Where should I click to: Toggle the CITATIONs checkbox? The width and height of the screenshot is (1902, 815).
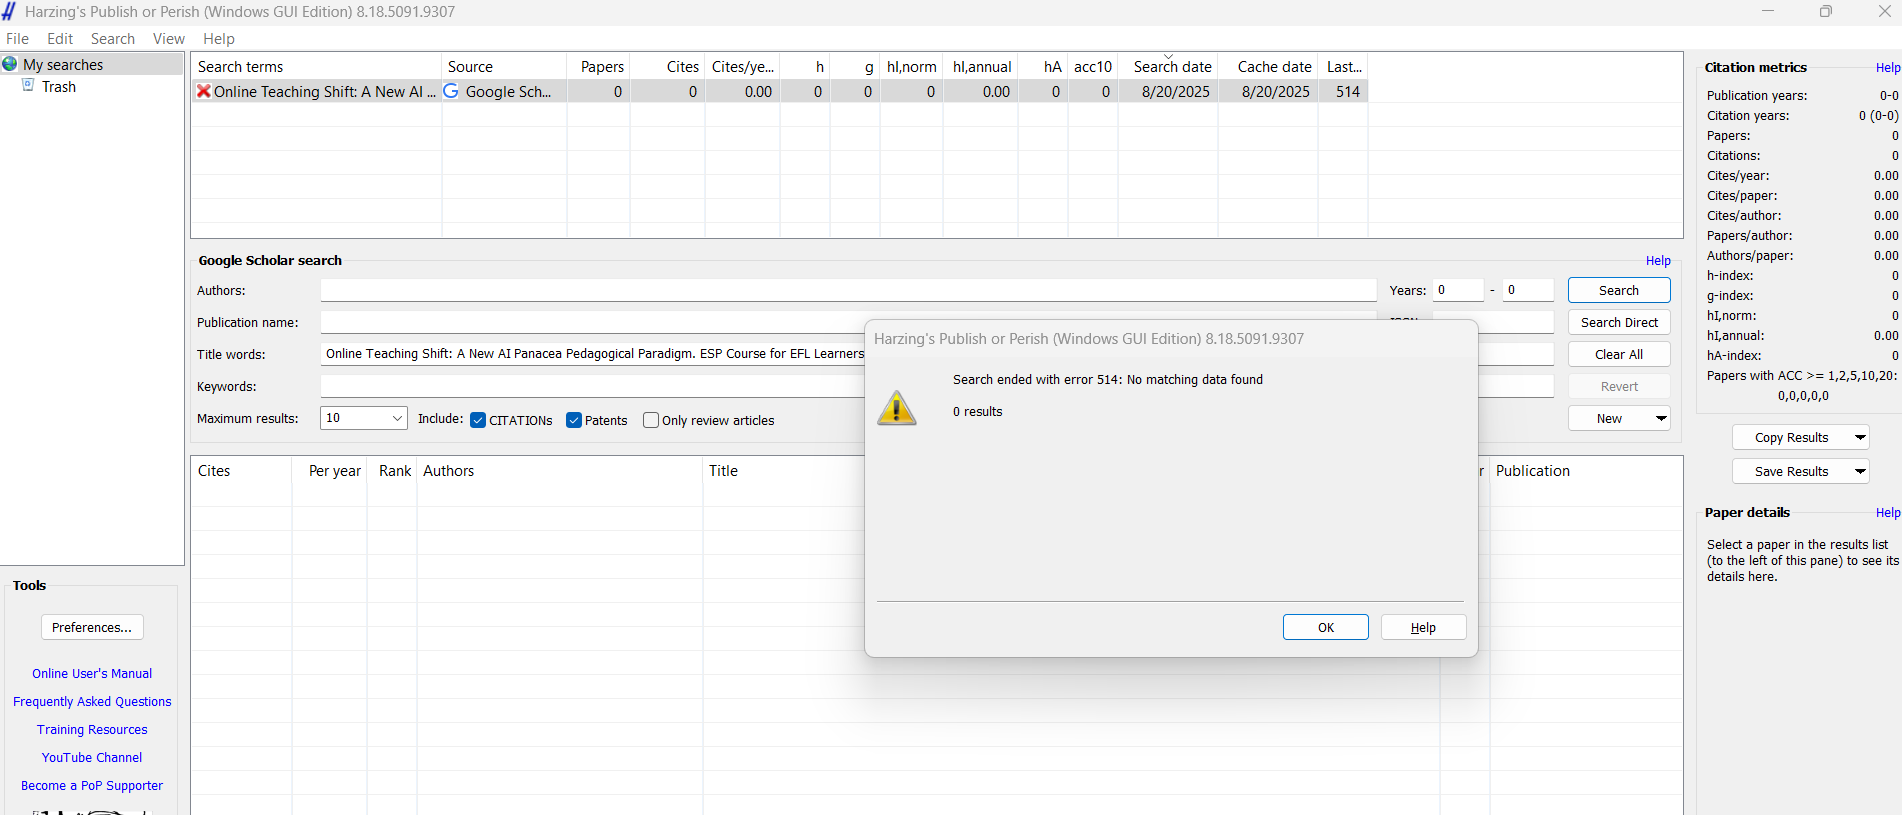[478, 420]
